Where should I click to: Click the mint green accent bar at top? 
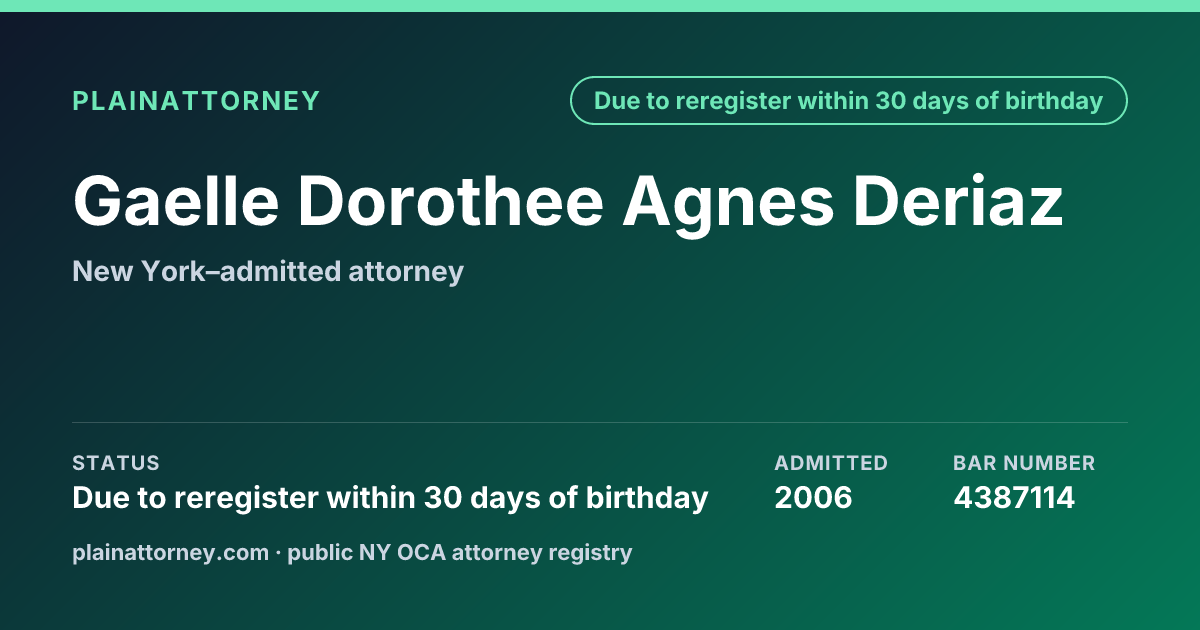coord(600,6)
